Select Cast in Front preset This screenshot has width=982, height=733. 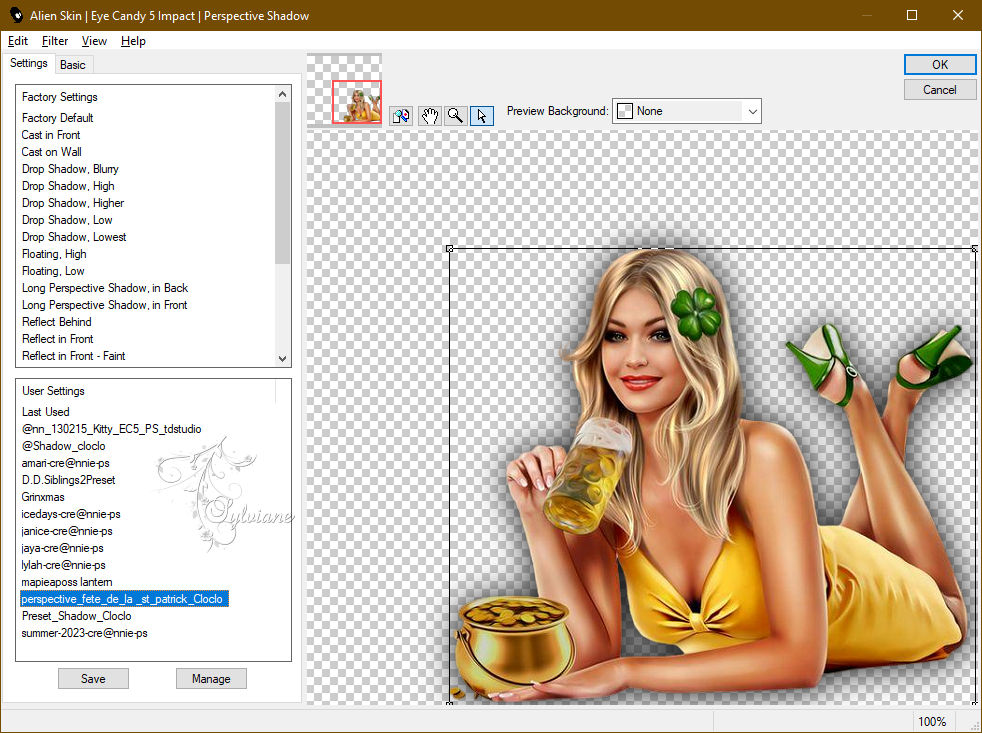[51, 135]
